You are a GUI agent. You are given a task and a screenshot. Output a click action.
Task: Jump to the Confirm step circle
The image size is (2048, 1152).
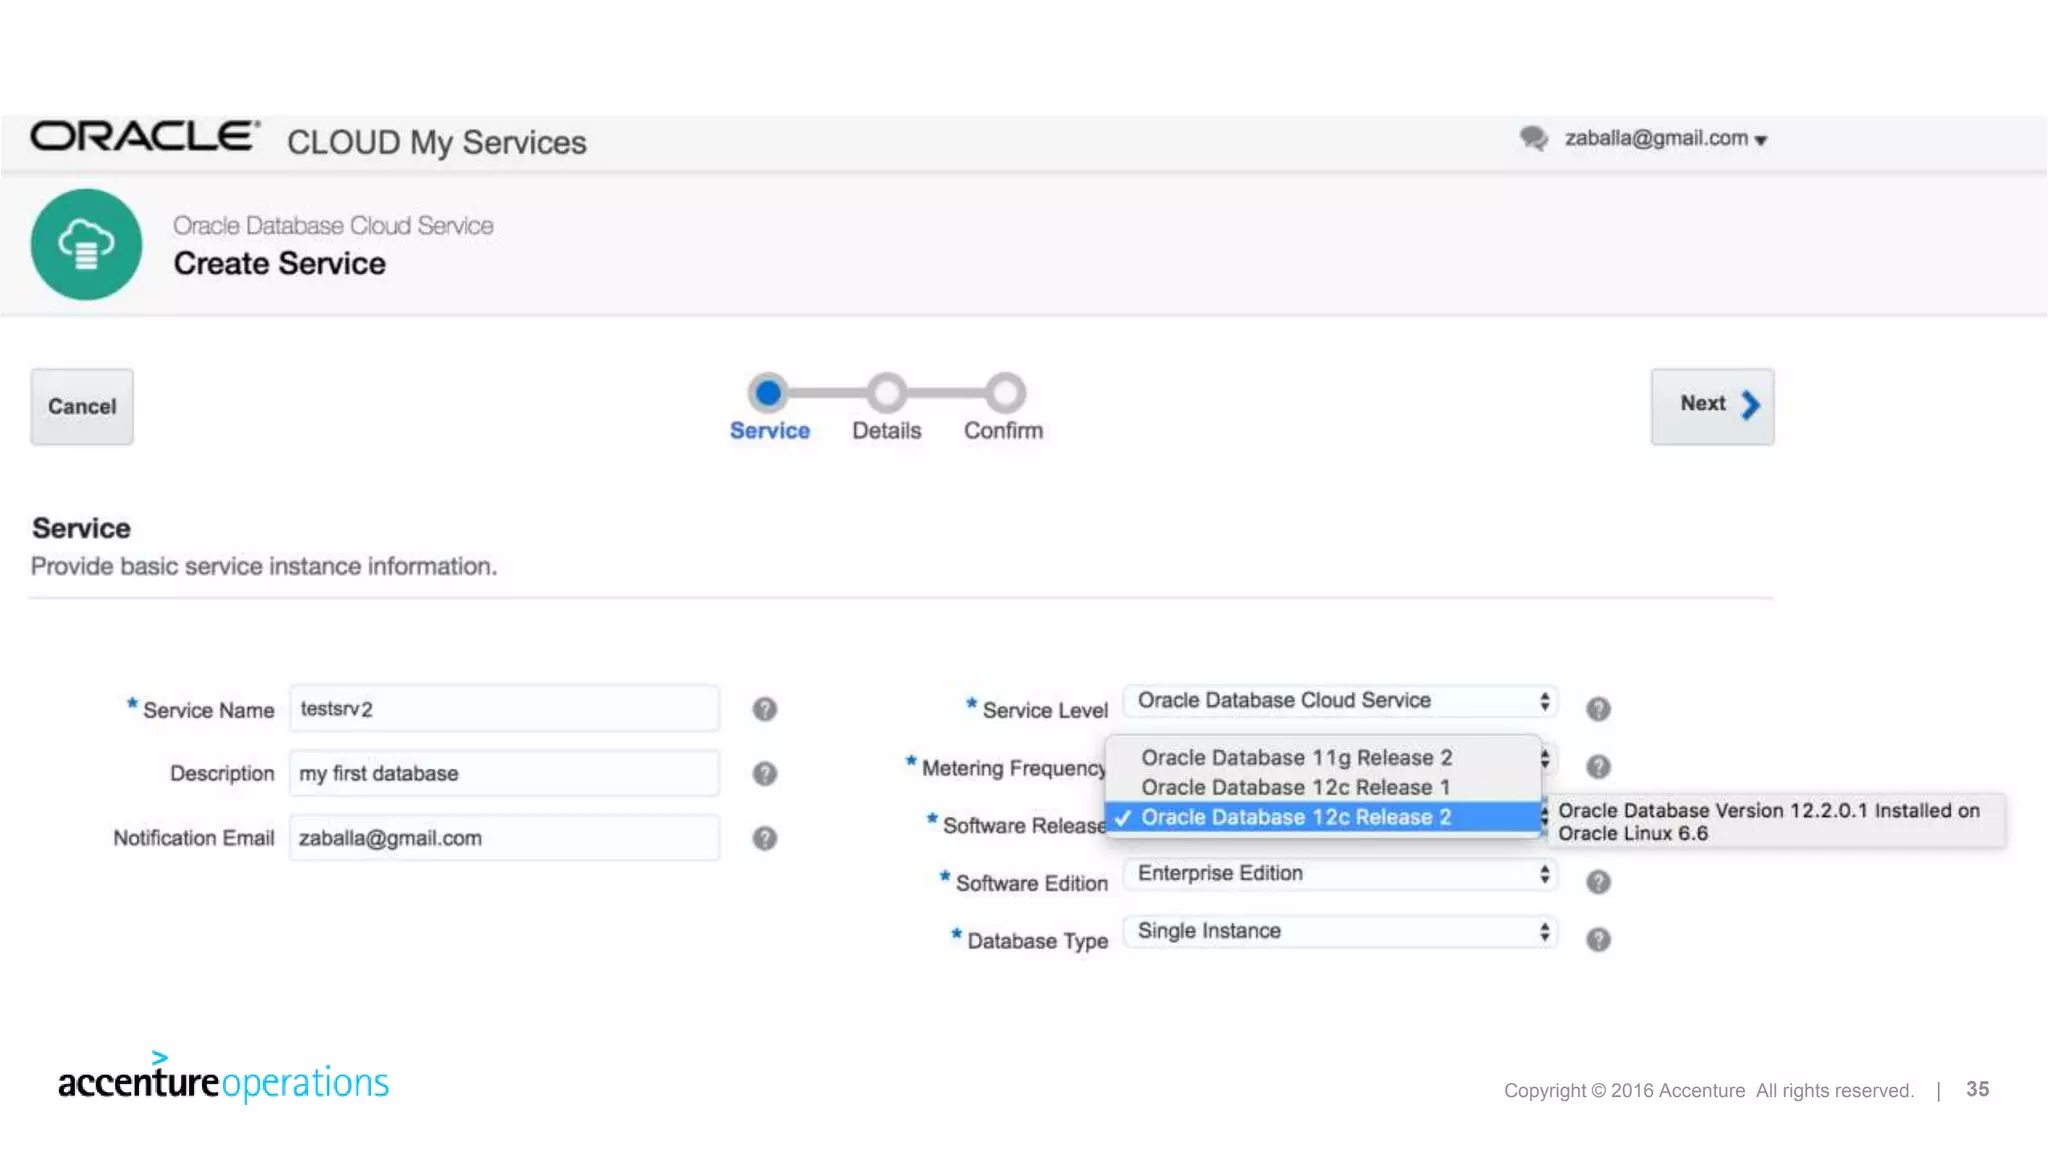pyautogui.click(x=1005, y=393)
